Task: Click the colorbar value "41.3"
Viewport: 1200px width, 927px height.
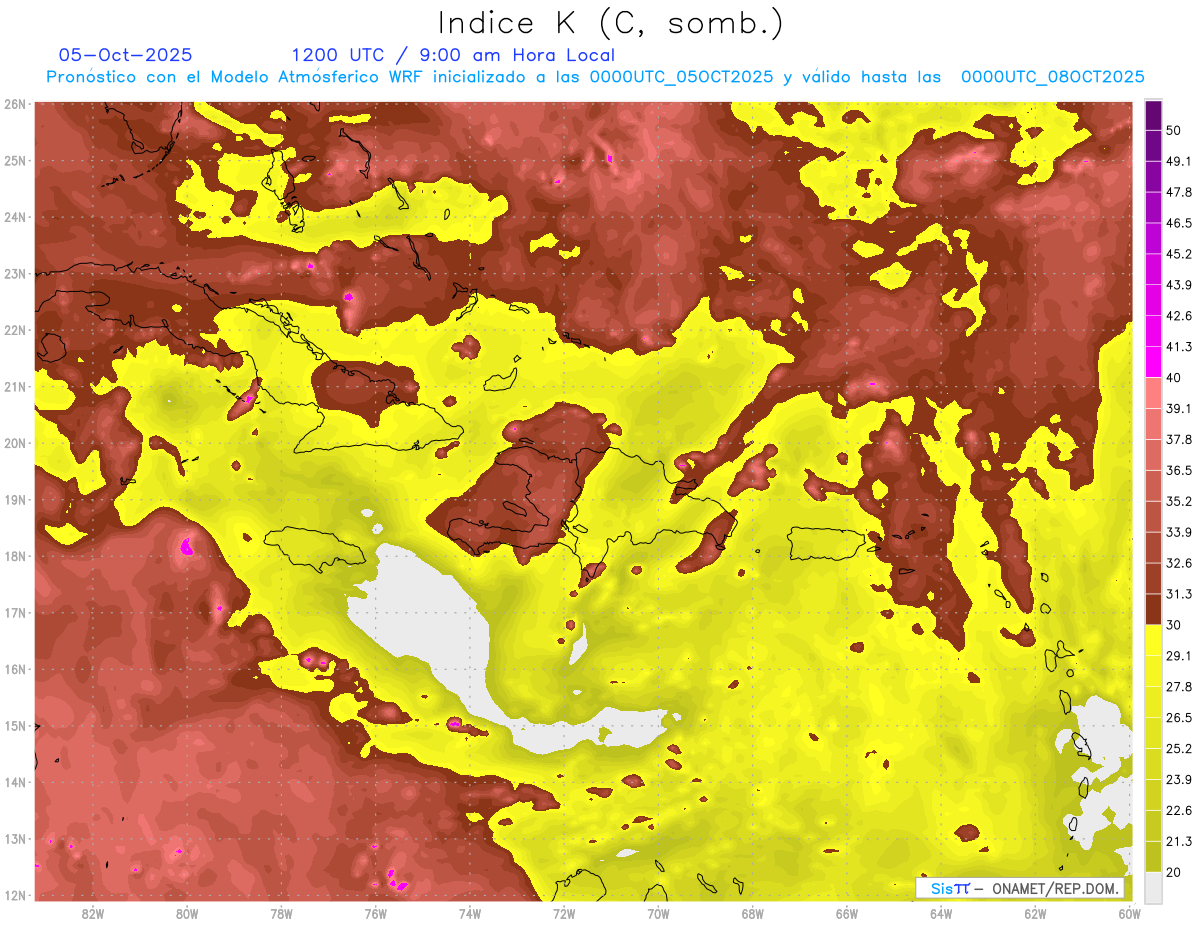Action: click(1178, 347)
